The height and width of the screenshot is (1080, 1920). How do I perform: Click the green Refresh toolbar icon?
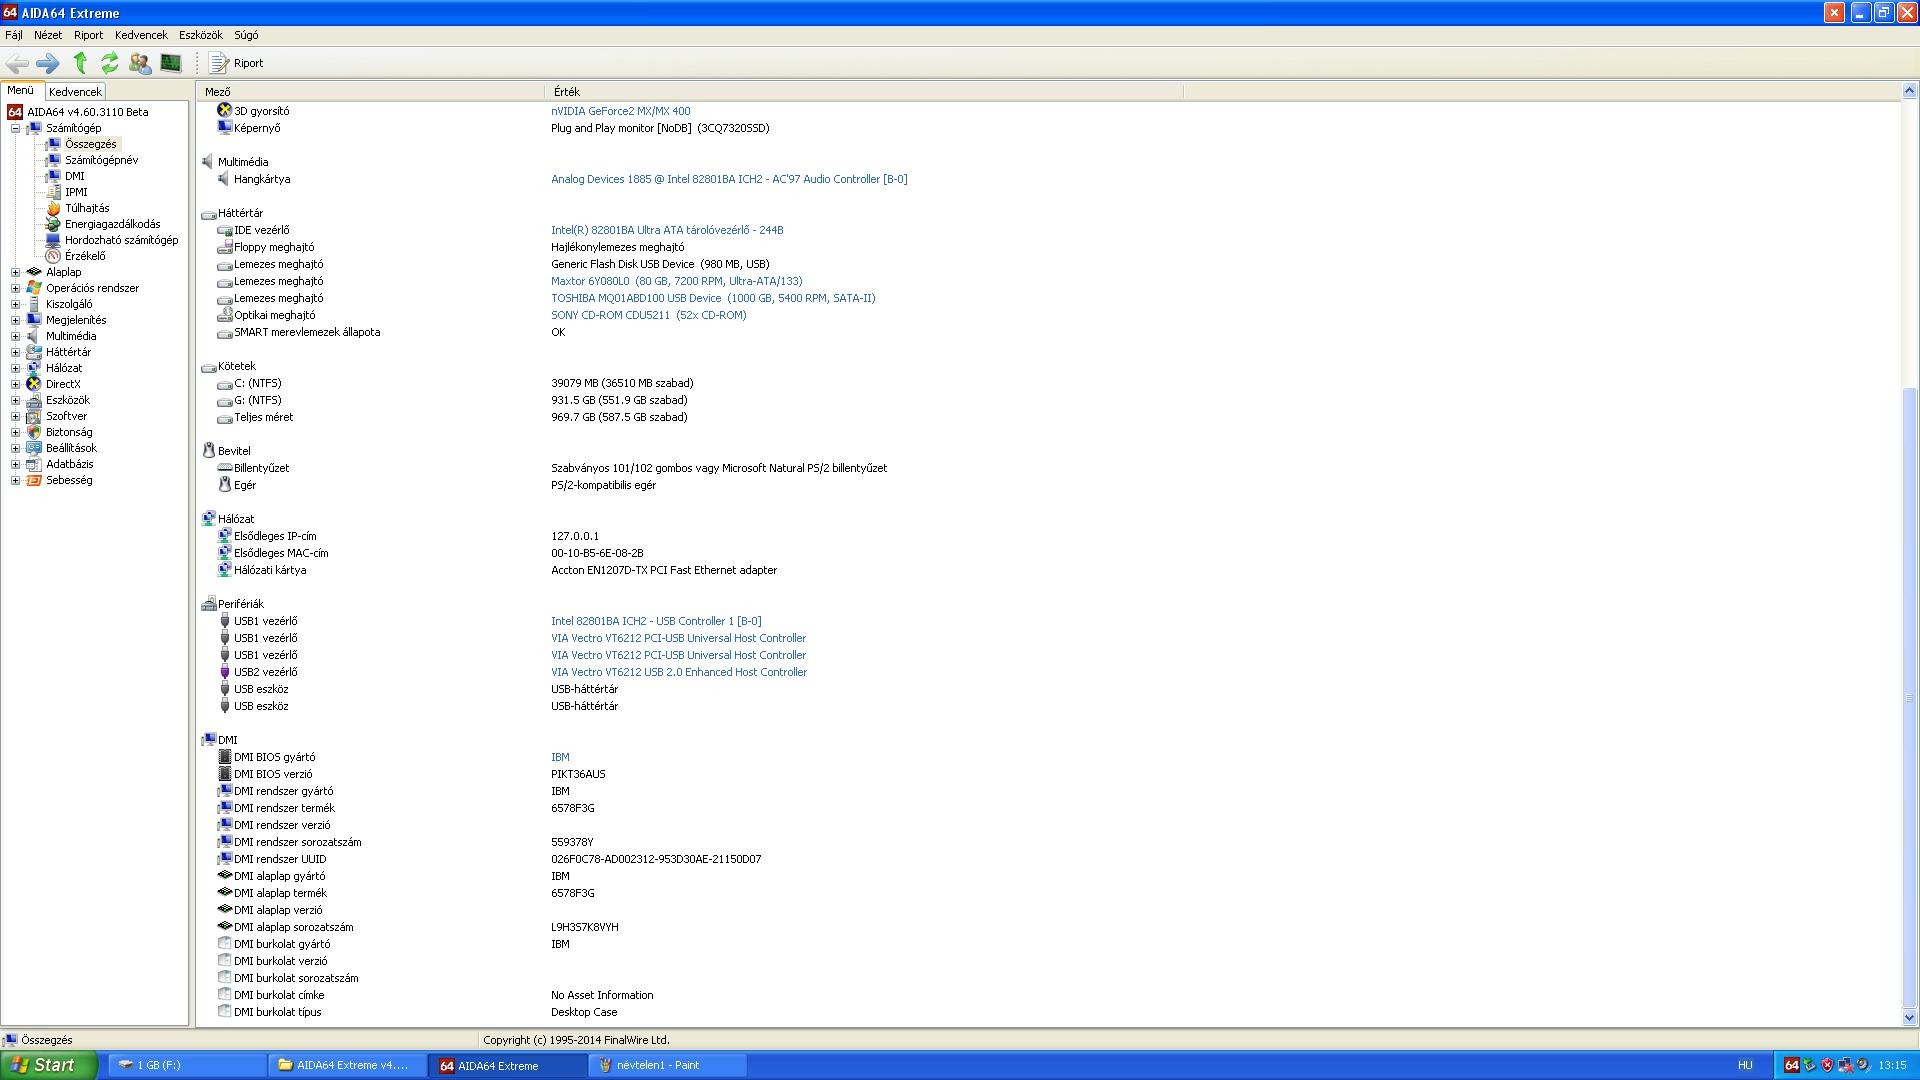point(110,63)
